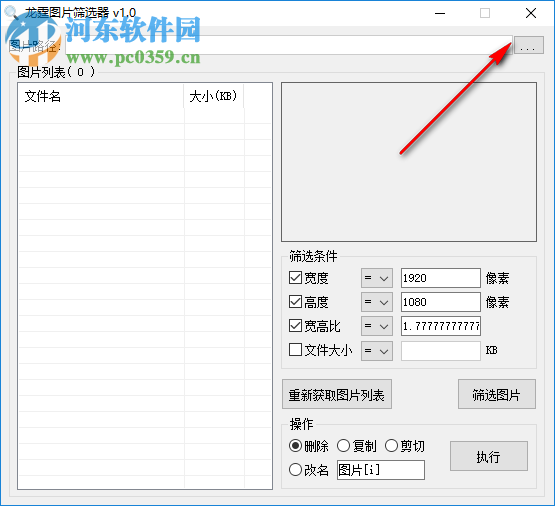Close the 龙霆图片筛选器 window

[x=531, y=13]
